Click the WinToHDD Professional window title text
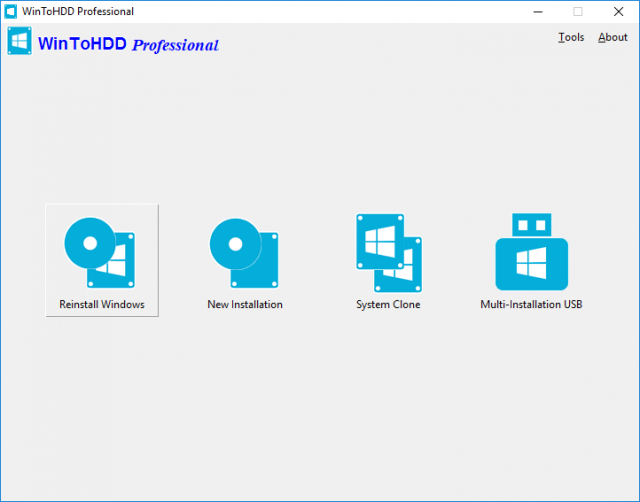The width and height of the screenshot is (640, 502). pos(78,11)
